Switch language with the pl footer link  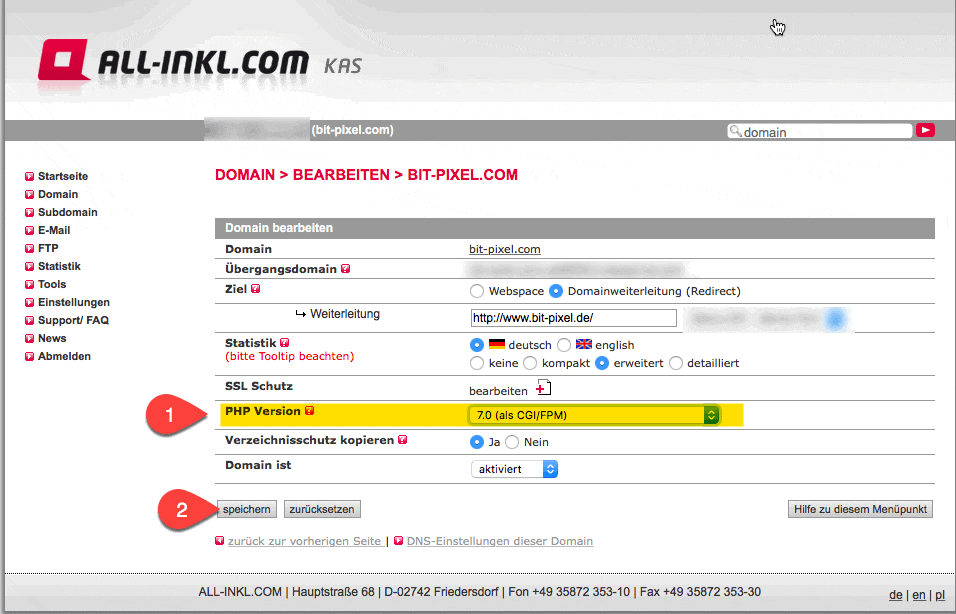tap(940, 595)
